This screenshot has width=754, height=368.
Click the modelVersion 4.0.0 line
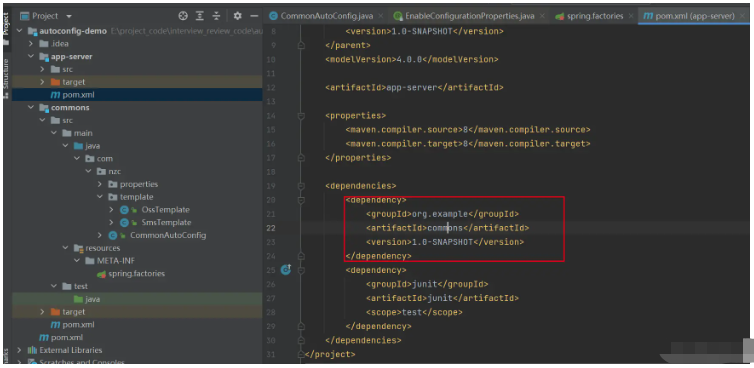tap(412, 60)
